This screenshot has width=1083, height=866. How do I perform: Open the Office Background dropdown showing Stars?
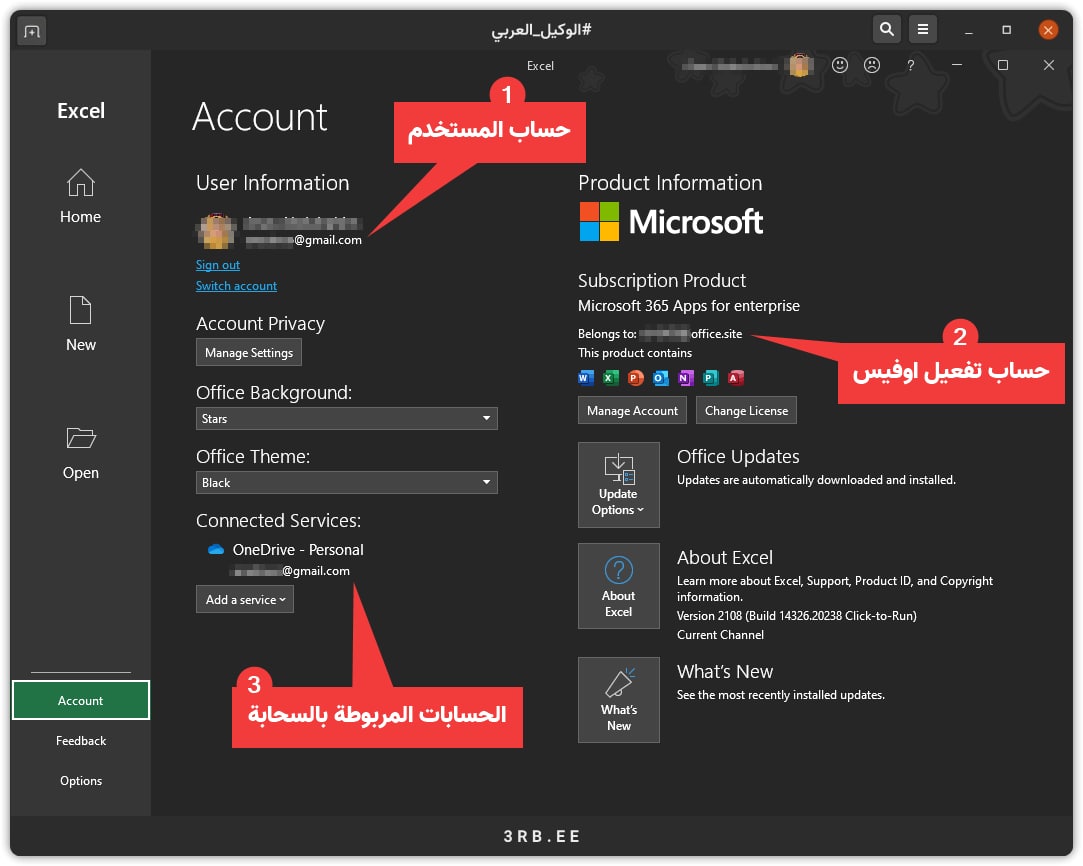click(x=347, y=418)
